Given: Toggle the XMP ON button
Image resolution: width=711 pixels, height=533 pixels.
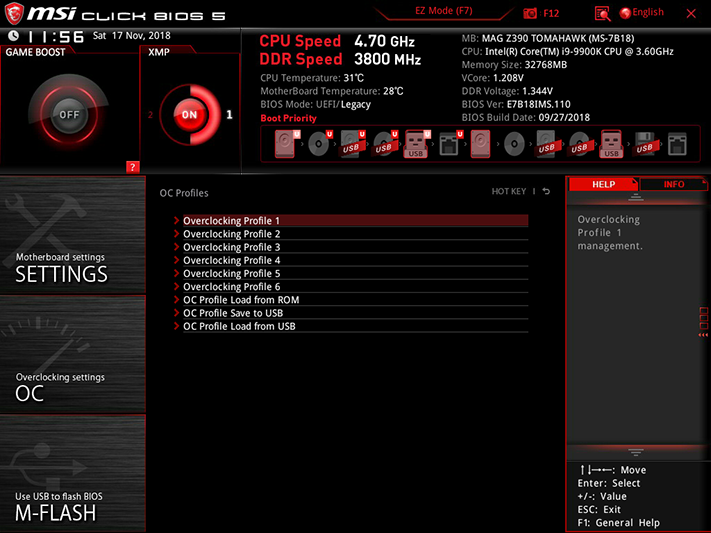Looking at the screenshot, I should (x=190, y=115).
